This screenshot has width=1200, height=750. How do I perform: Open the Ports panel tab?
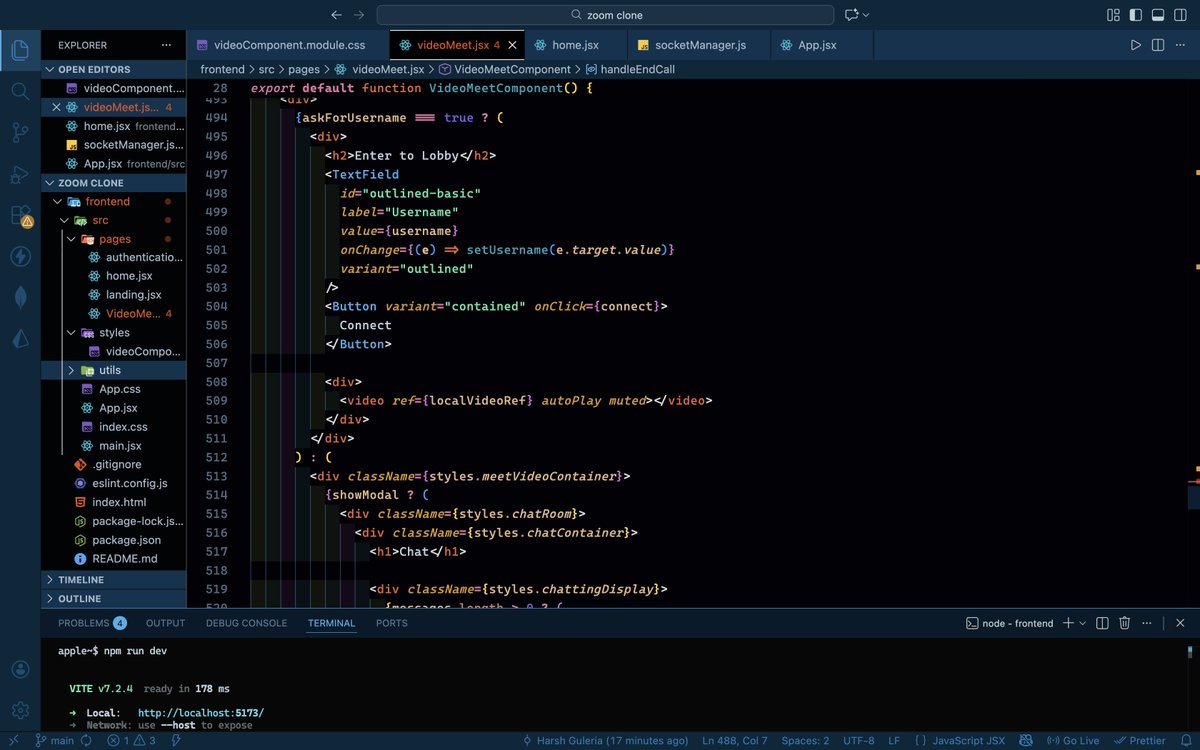pos(391,623)
